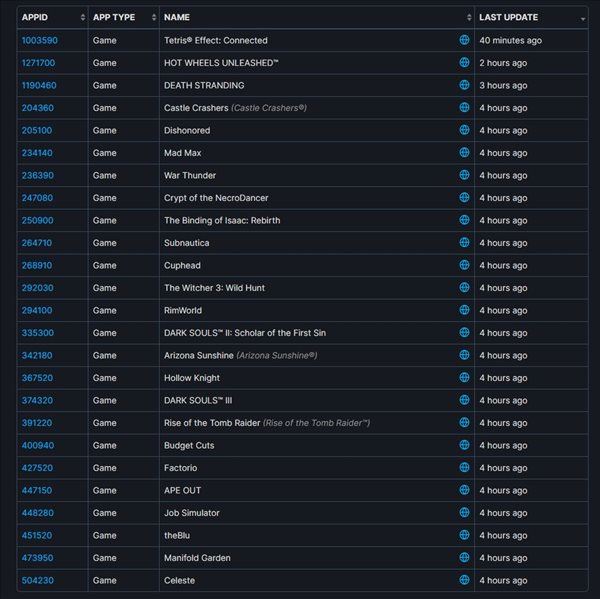Open app ID 292030 for The Witcher 3
600x599 pixels.
[38, 288]
